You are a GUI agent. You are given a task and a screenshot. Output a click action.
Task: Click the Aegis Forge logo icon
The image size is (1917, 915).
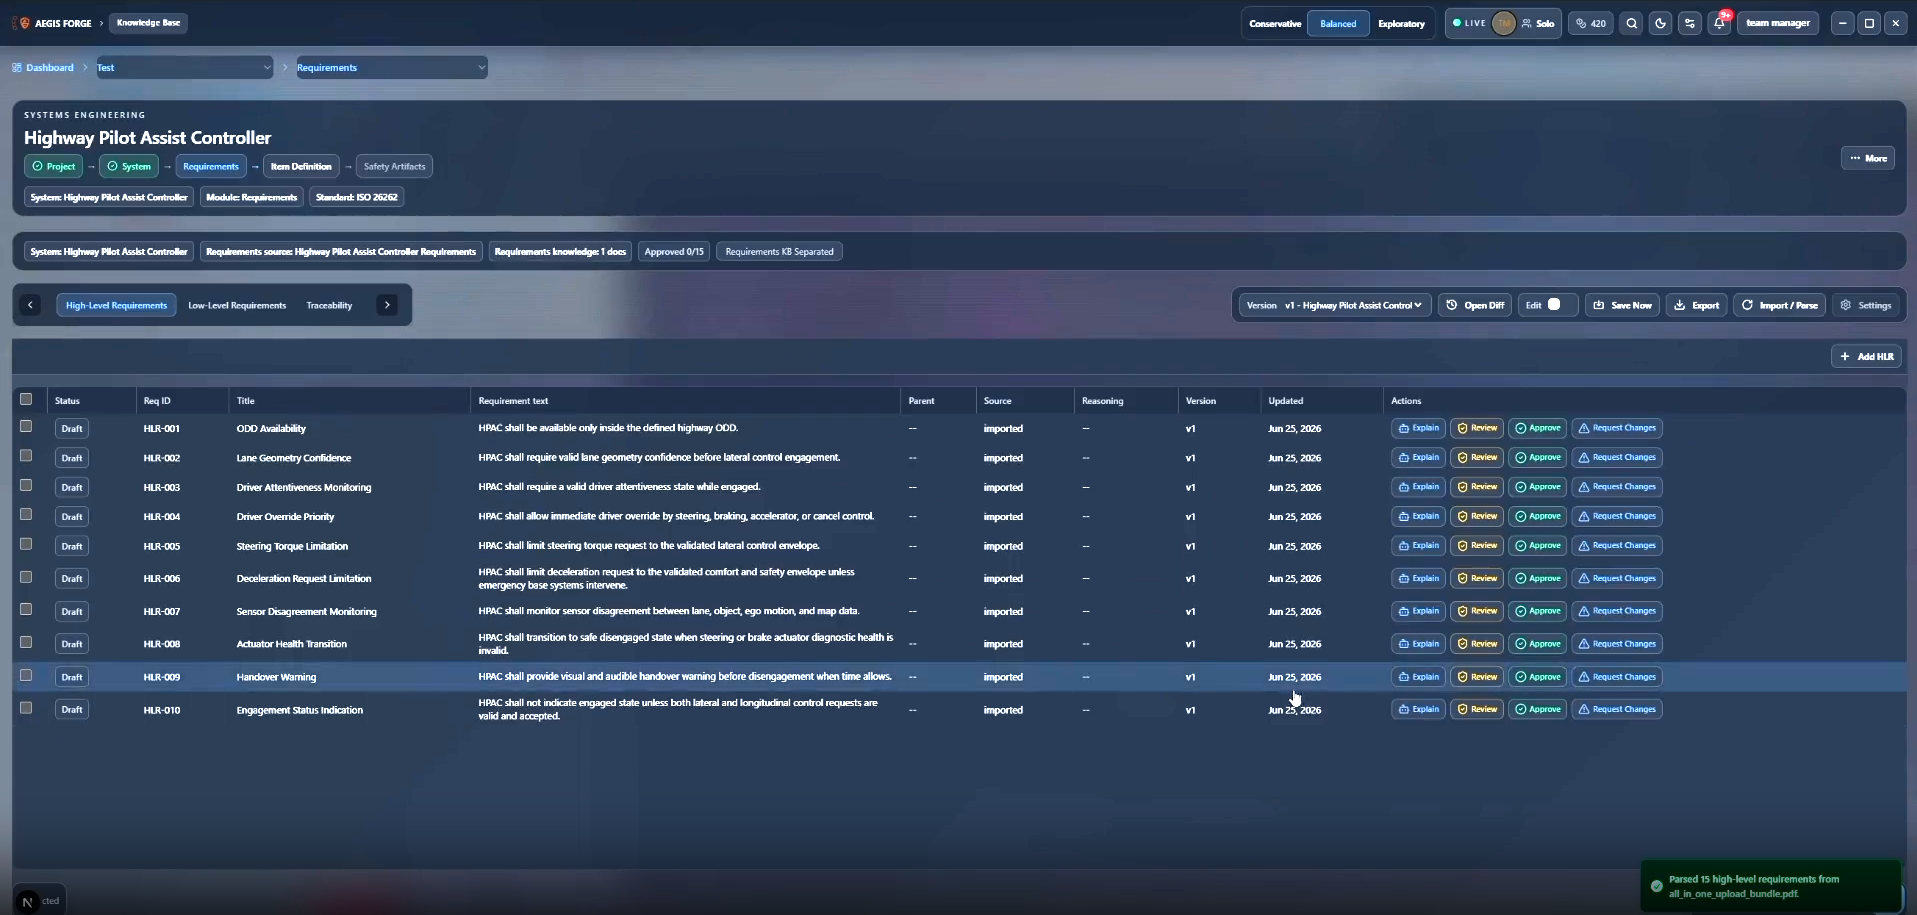tap(24, 23)
